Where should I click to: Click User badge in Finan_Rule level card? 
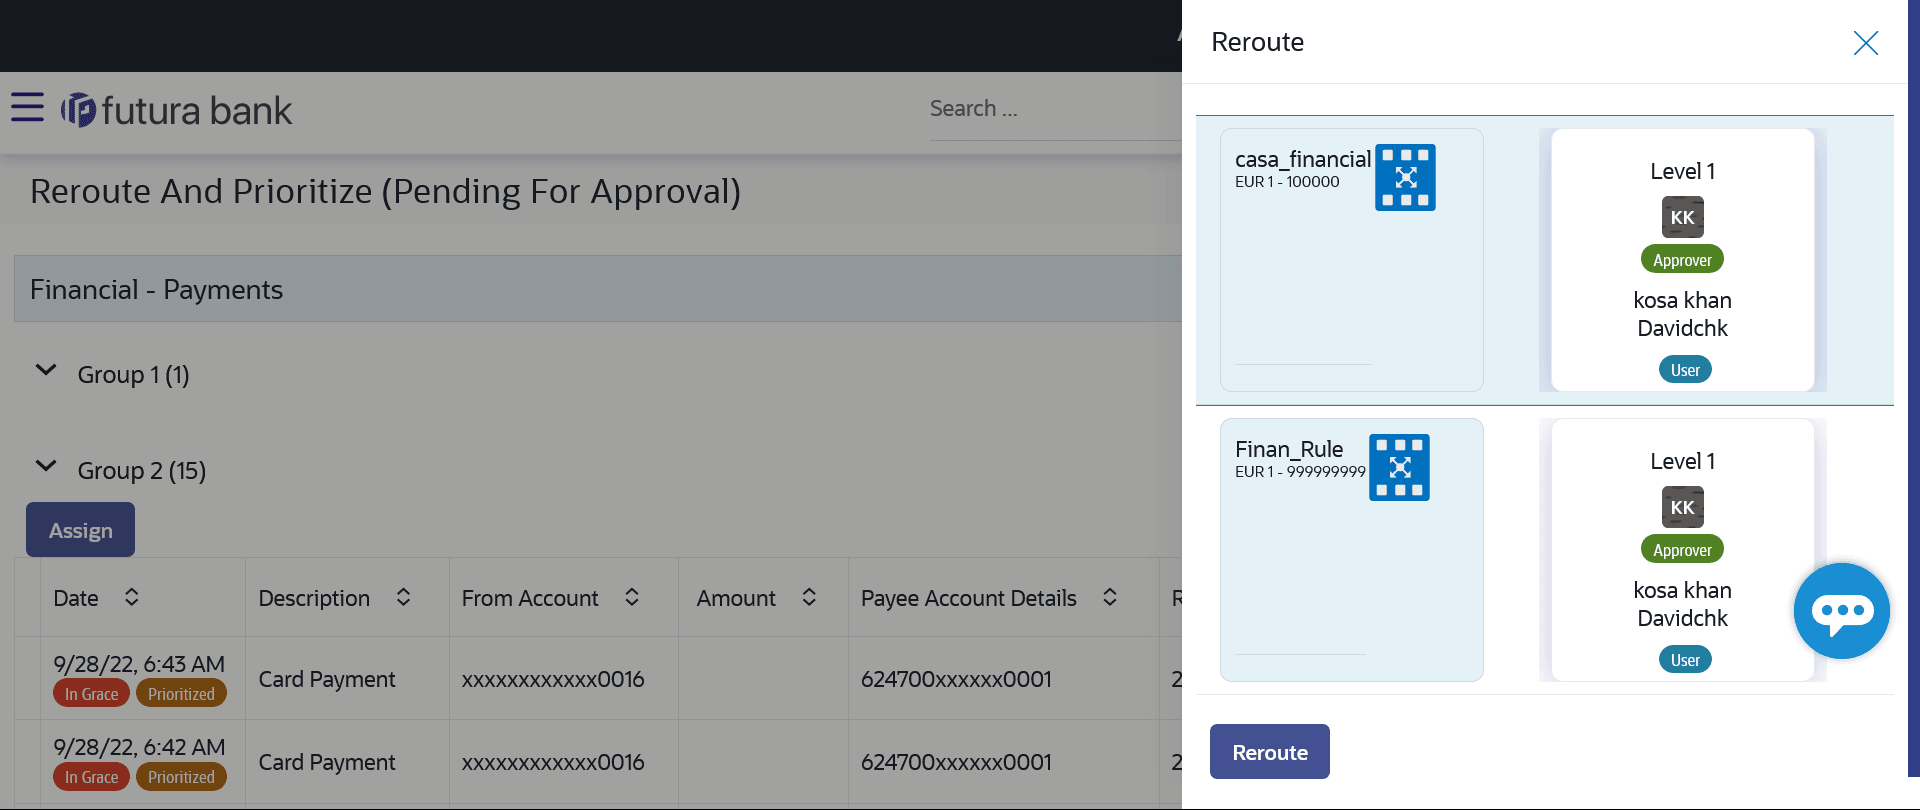[1685, 660]
